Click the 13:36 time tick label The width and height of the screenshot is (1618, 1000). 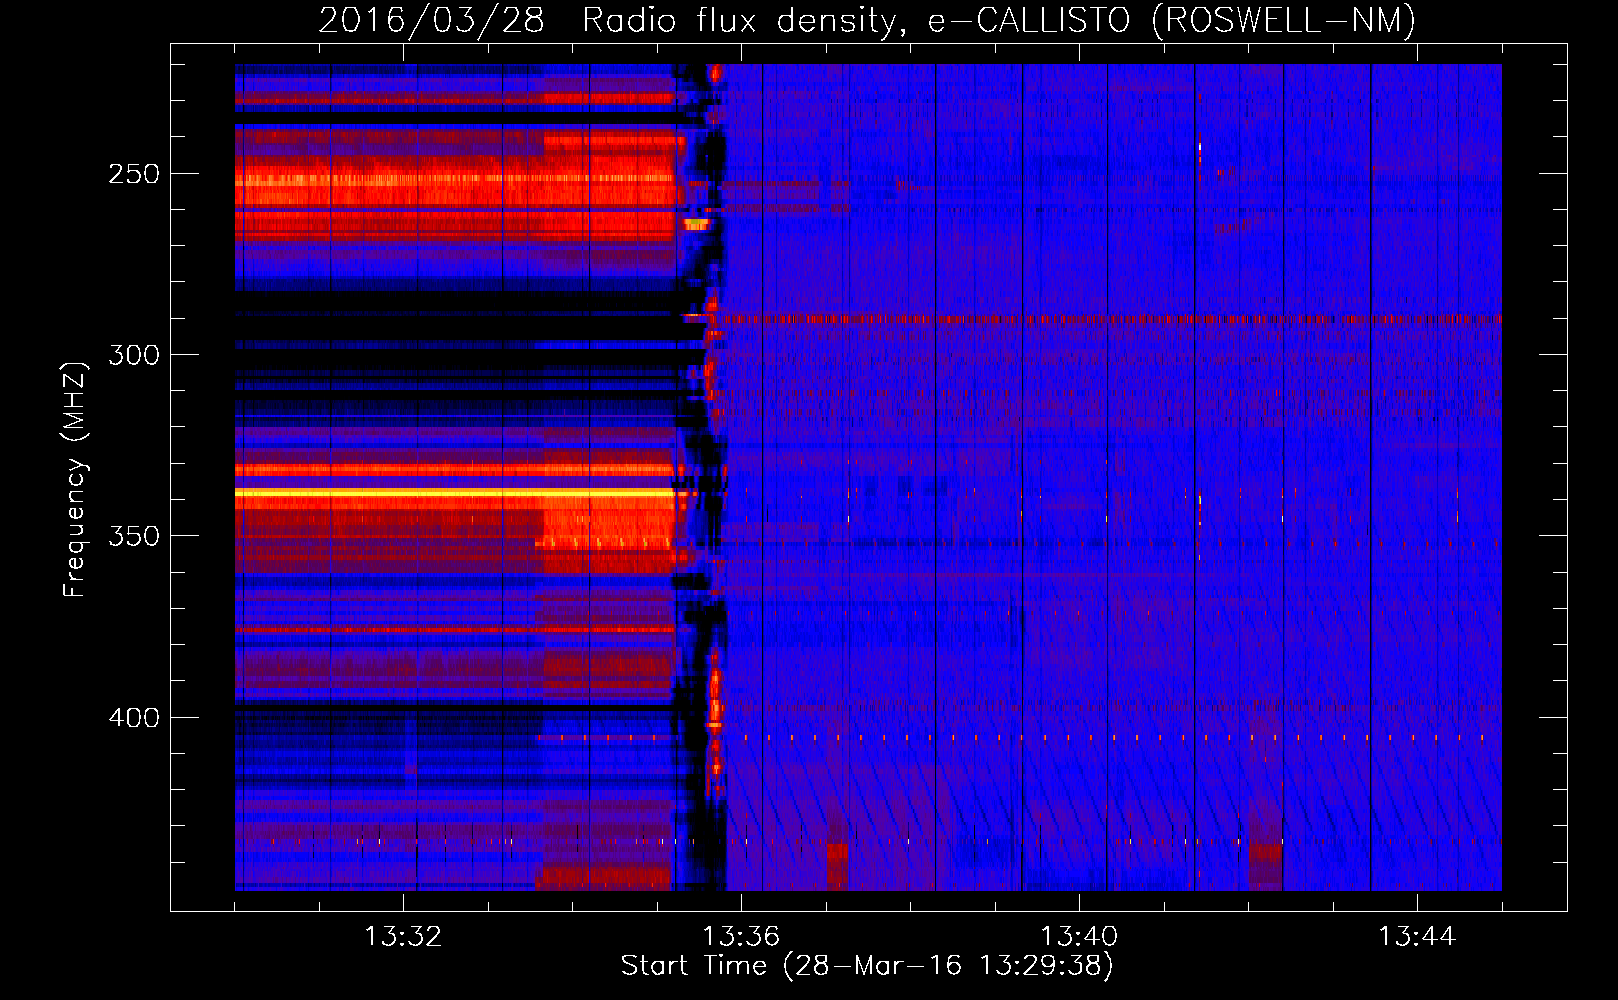pos(741,937)
